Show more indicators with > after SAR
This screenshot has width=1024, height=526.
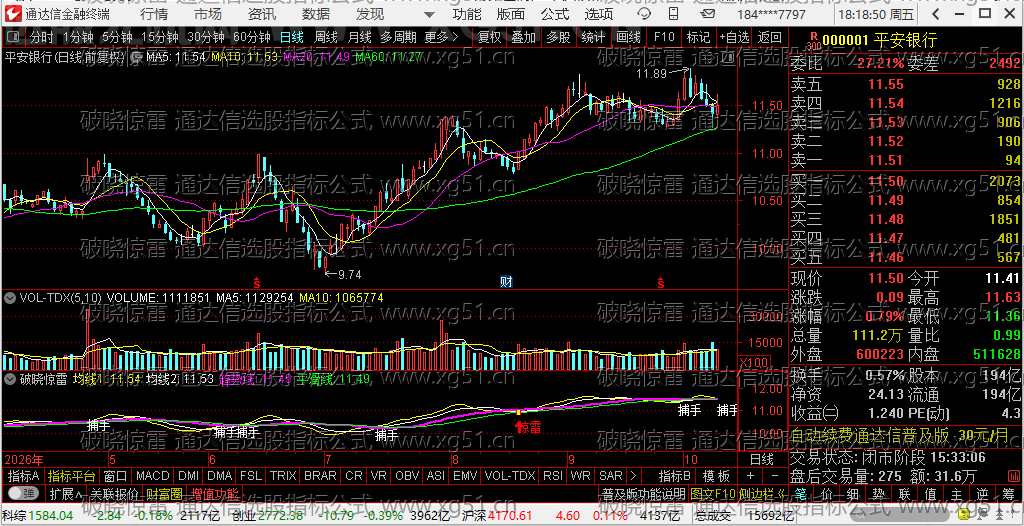[x=633, y=476]
